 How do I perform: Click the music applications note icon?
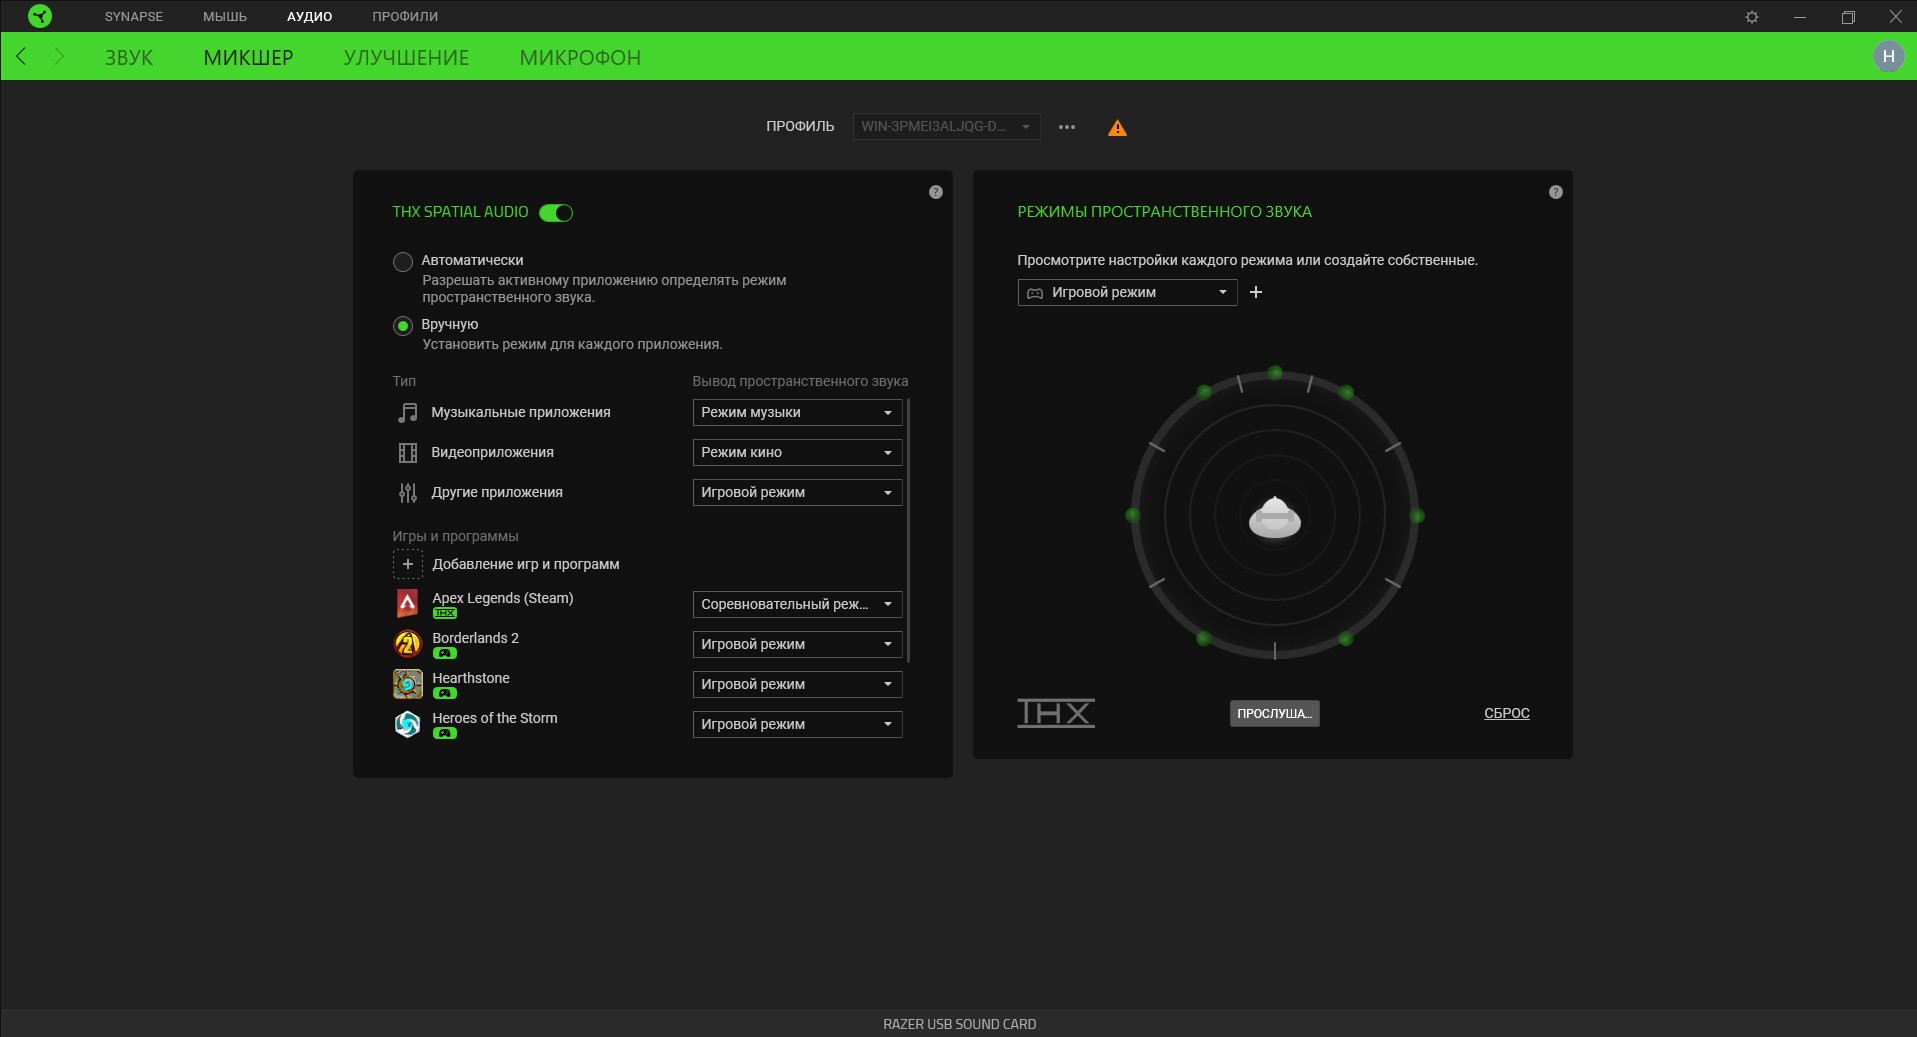(408, 412)
